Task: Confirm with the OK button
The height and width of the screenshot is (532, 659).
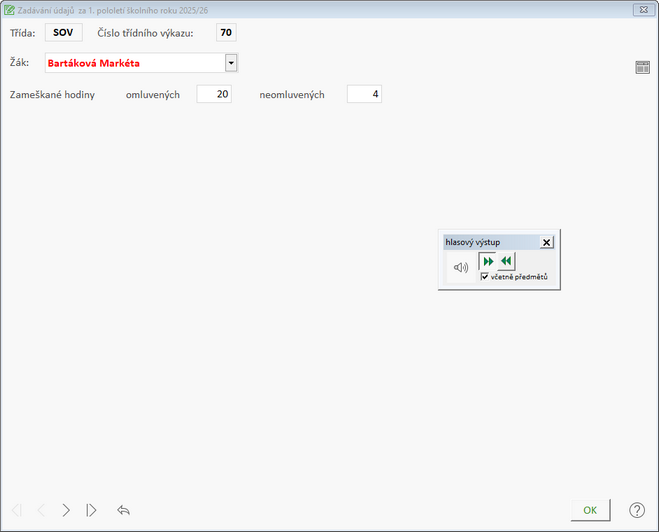Action: click(x=590, y=510)
